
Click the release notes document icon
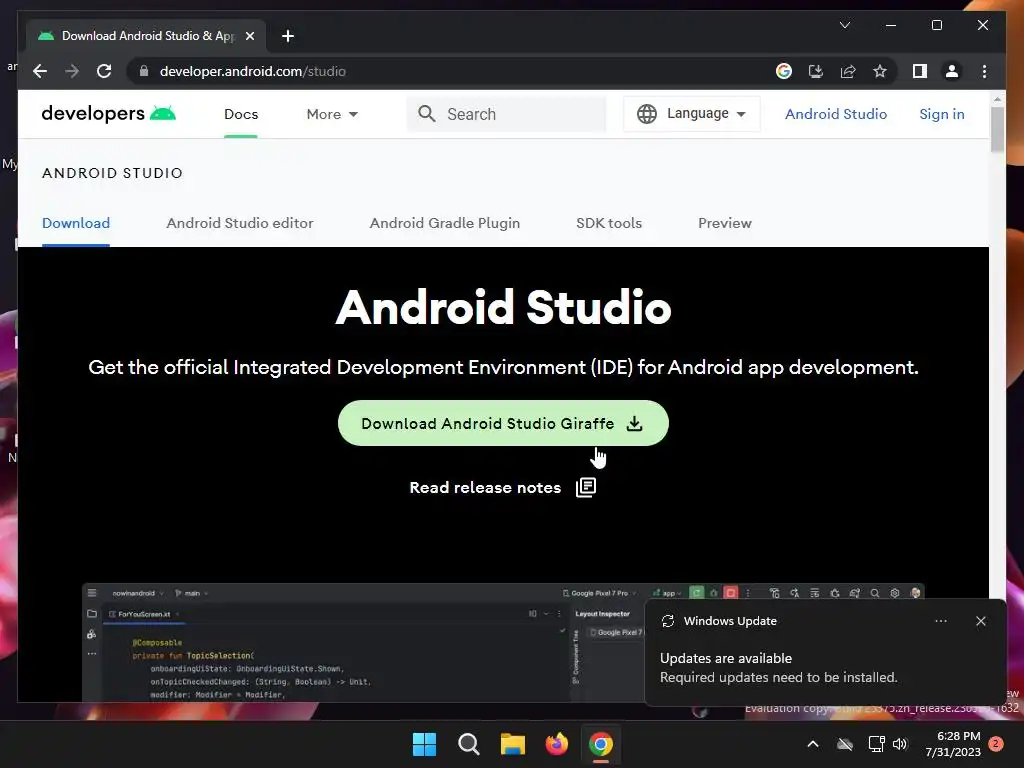point(586,487)
